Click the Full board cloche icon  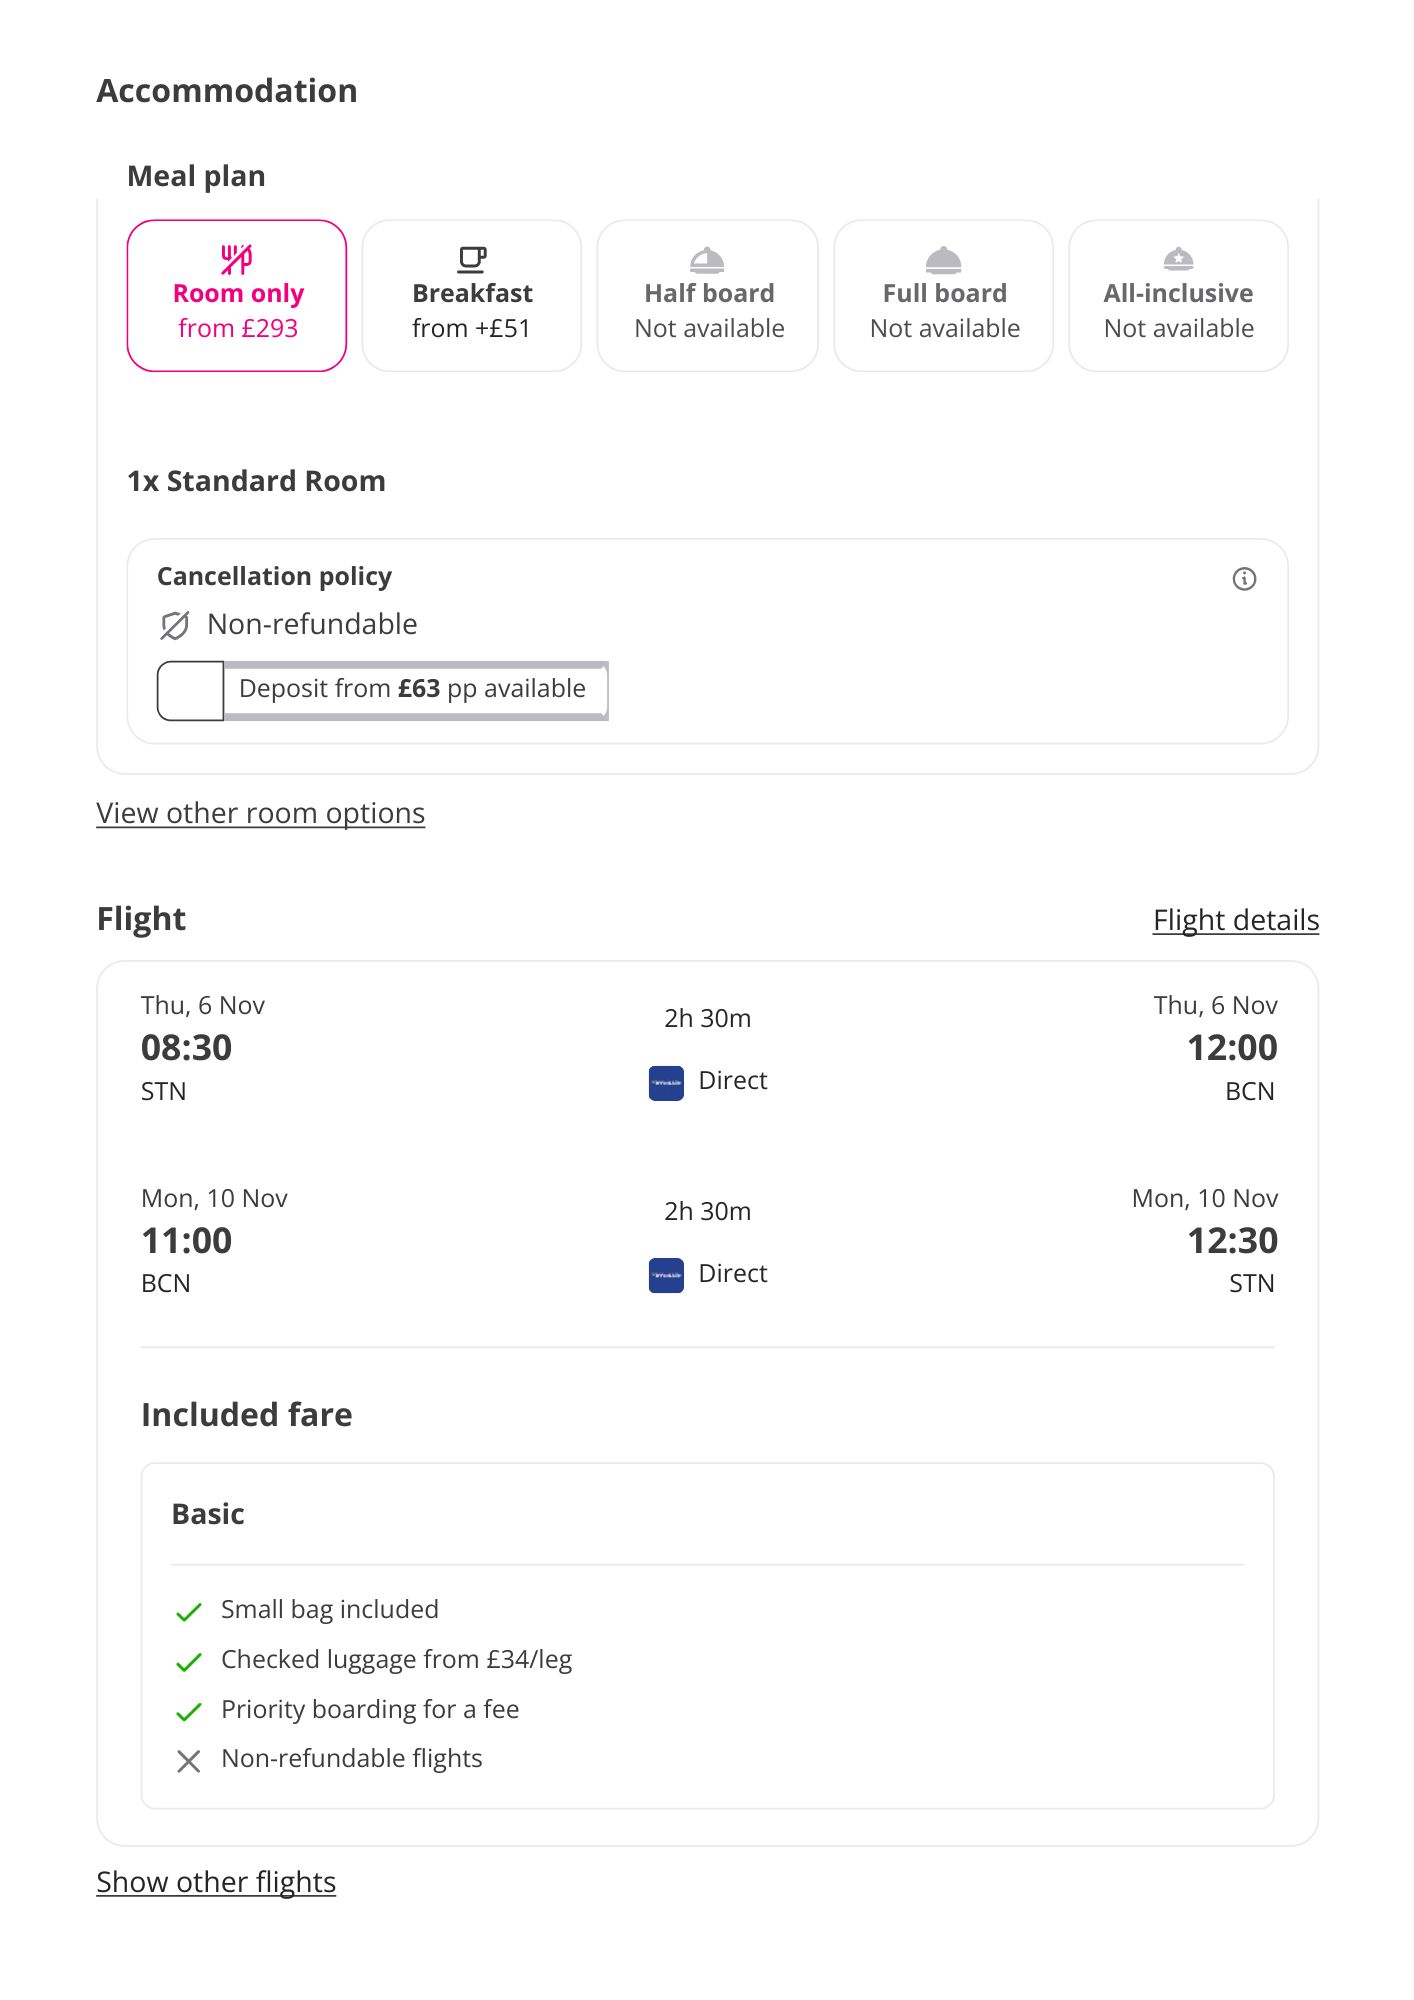click(x=944, y=260)
